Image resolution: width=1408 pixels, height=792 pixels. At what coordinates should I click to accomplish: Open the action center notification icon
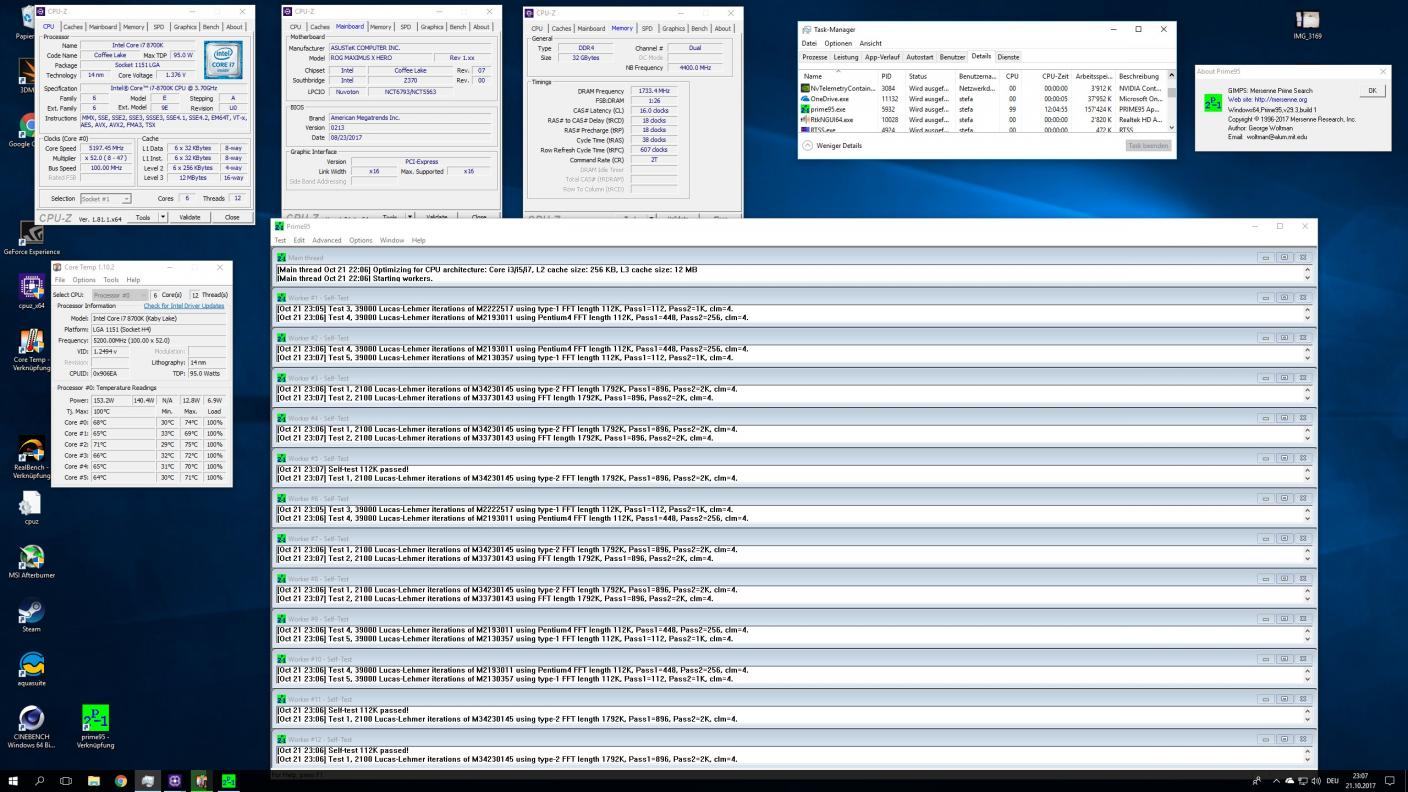click(1389, 780)
